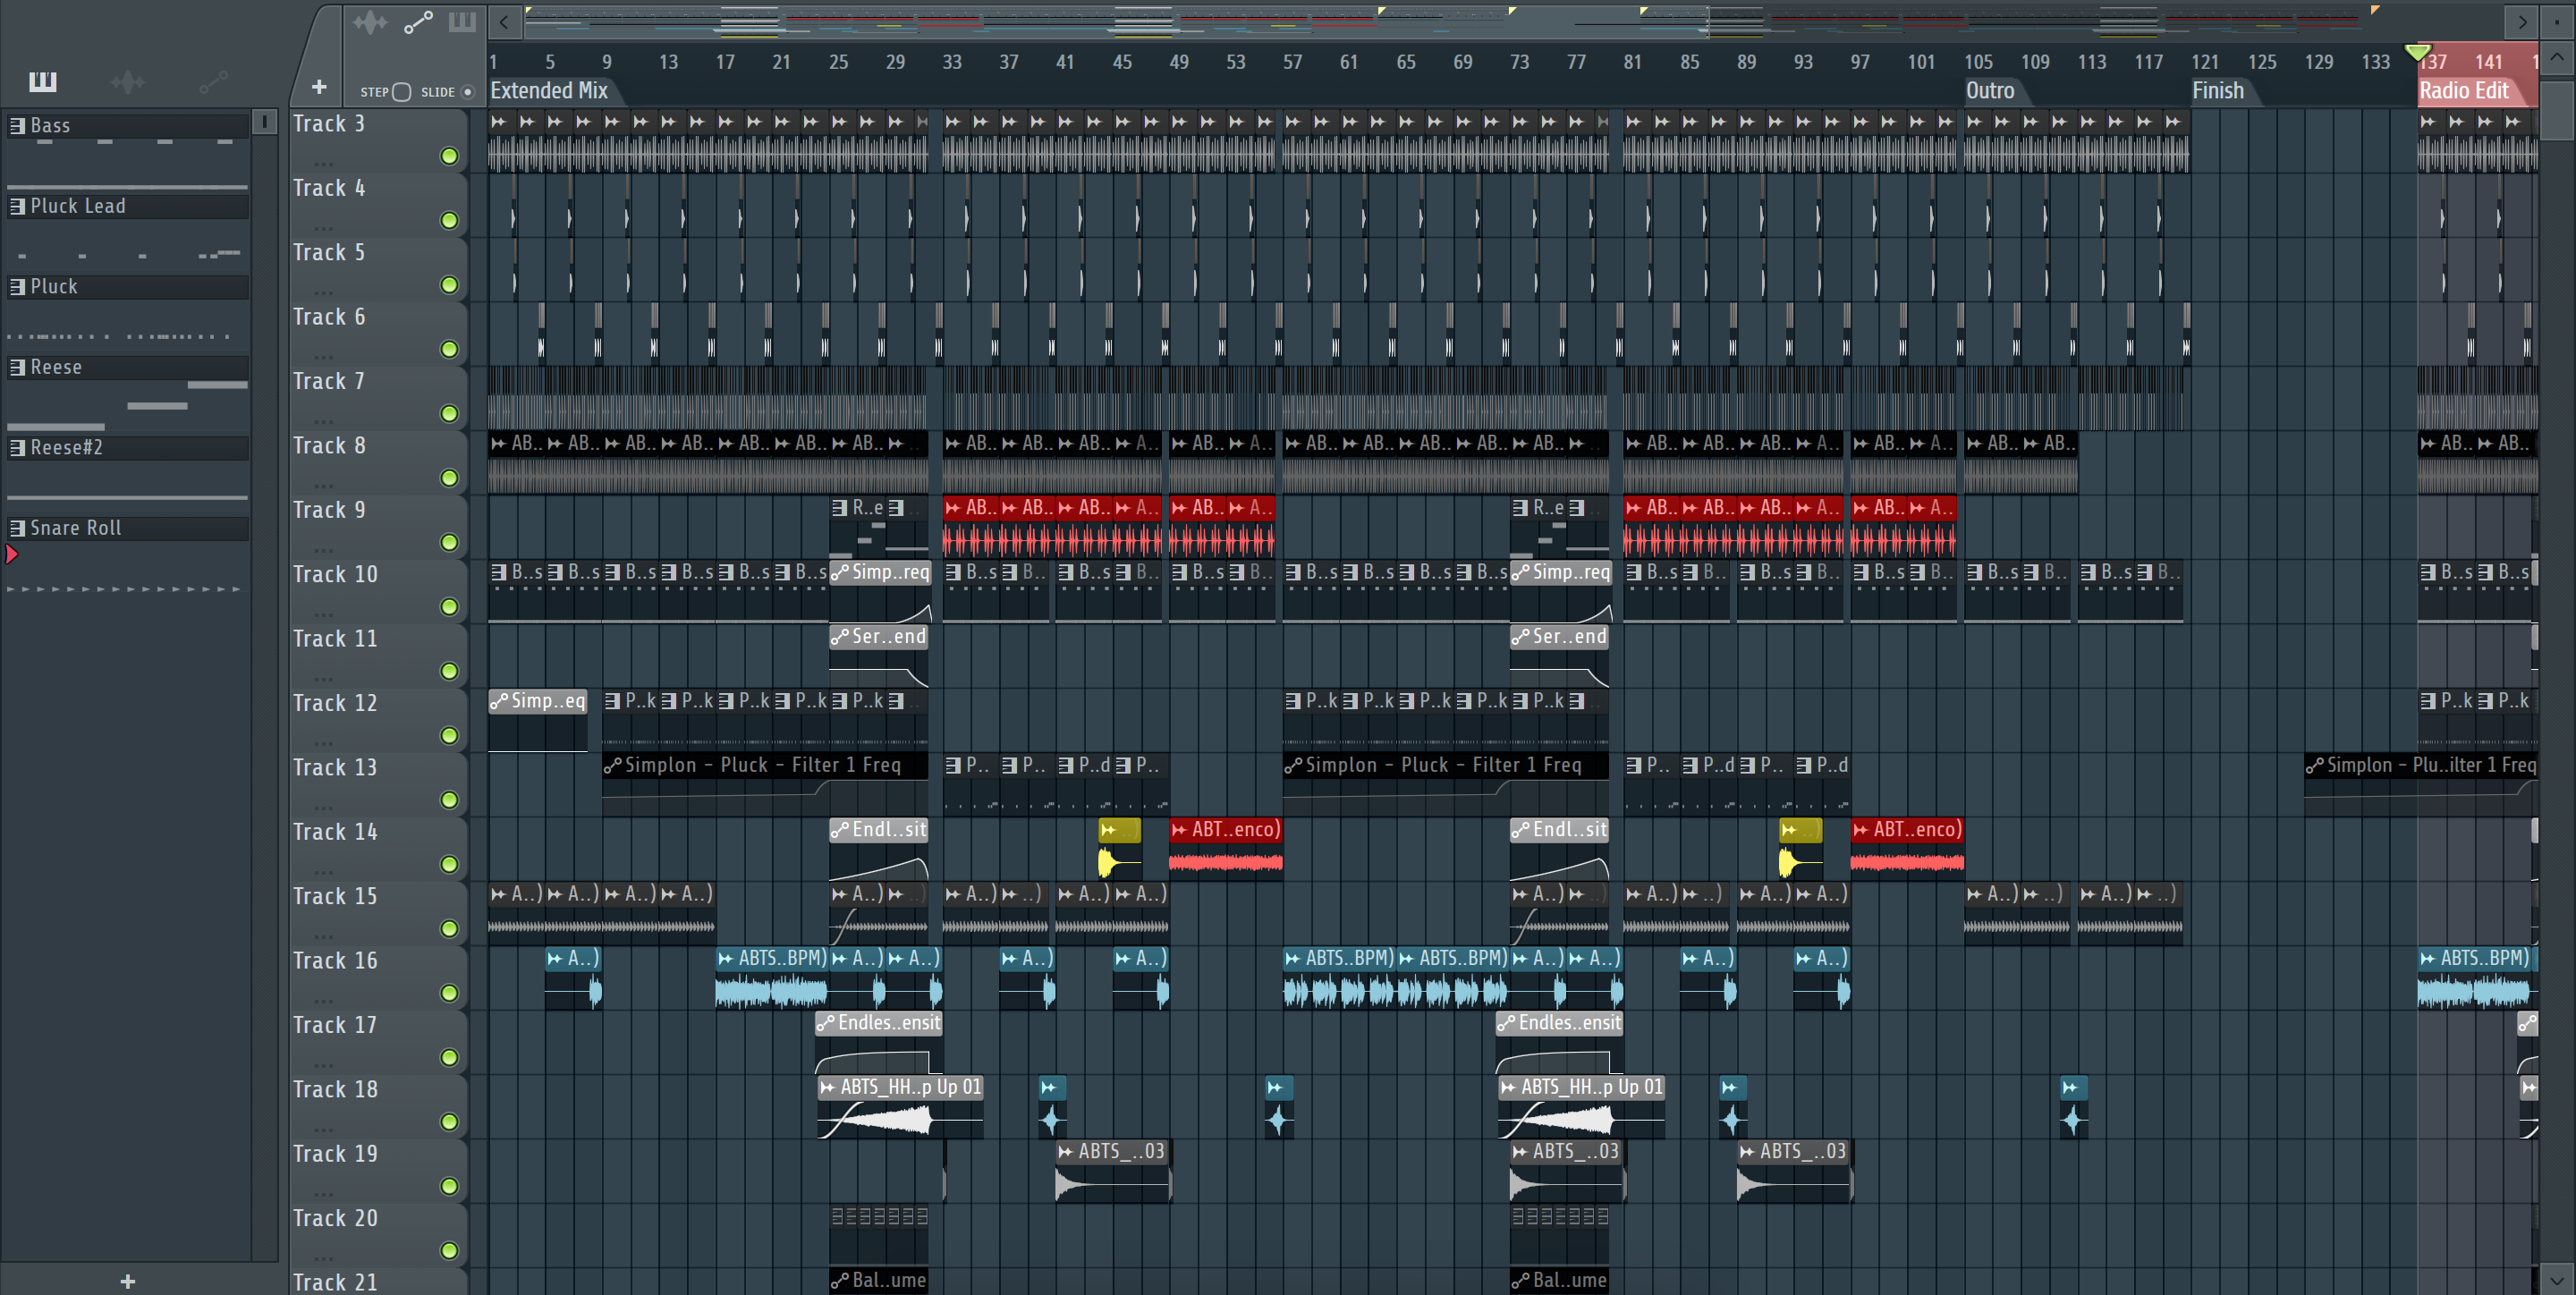Screen dimensions: 2576x1295
Task: Click the down arrow on the vertical scrollbar
Action: tap(2557, 1279)
